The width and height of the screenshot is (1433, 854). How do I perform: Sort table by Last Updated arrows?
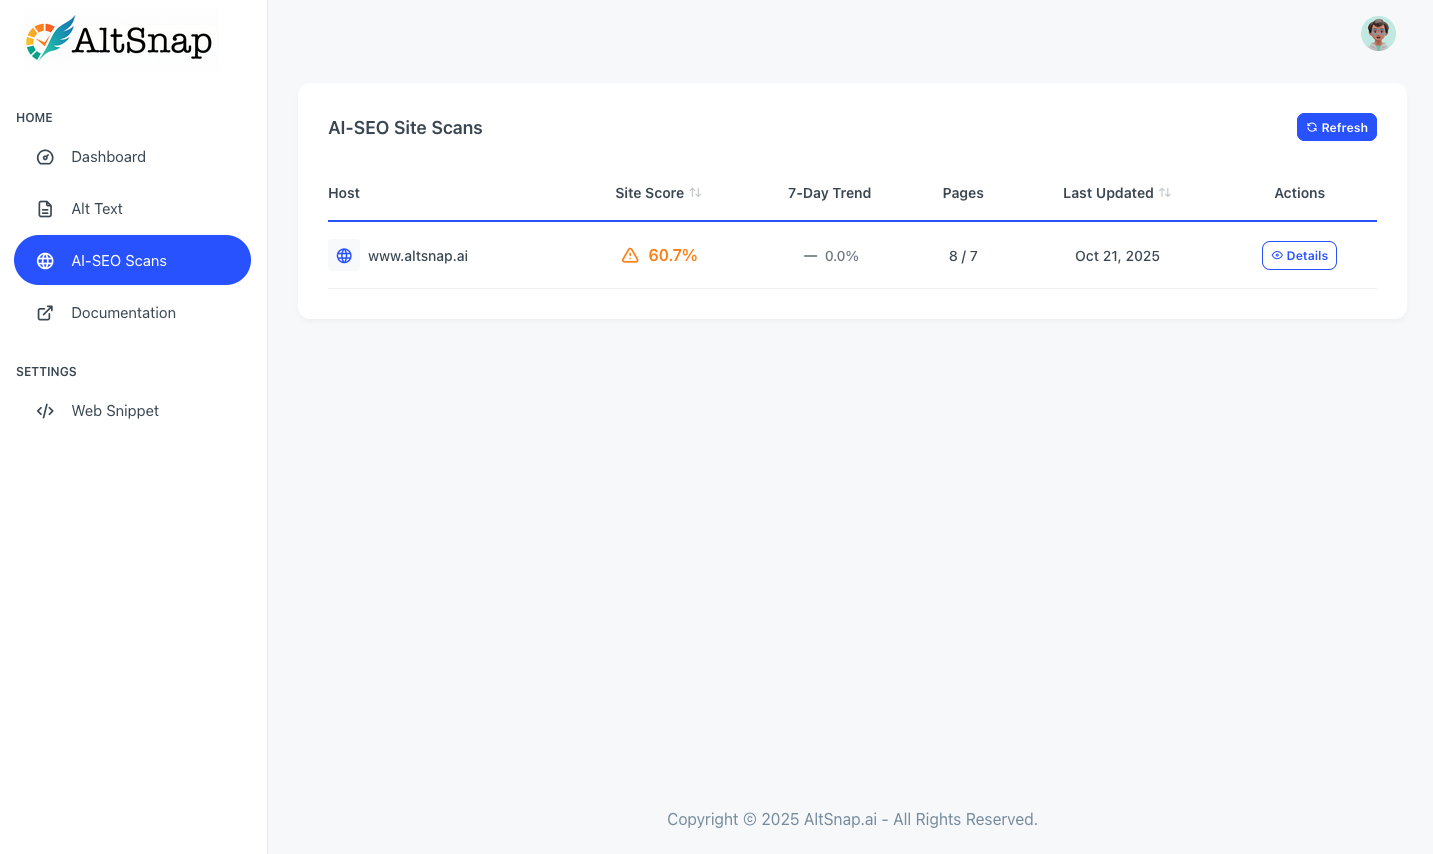[1165, 193]
